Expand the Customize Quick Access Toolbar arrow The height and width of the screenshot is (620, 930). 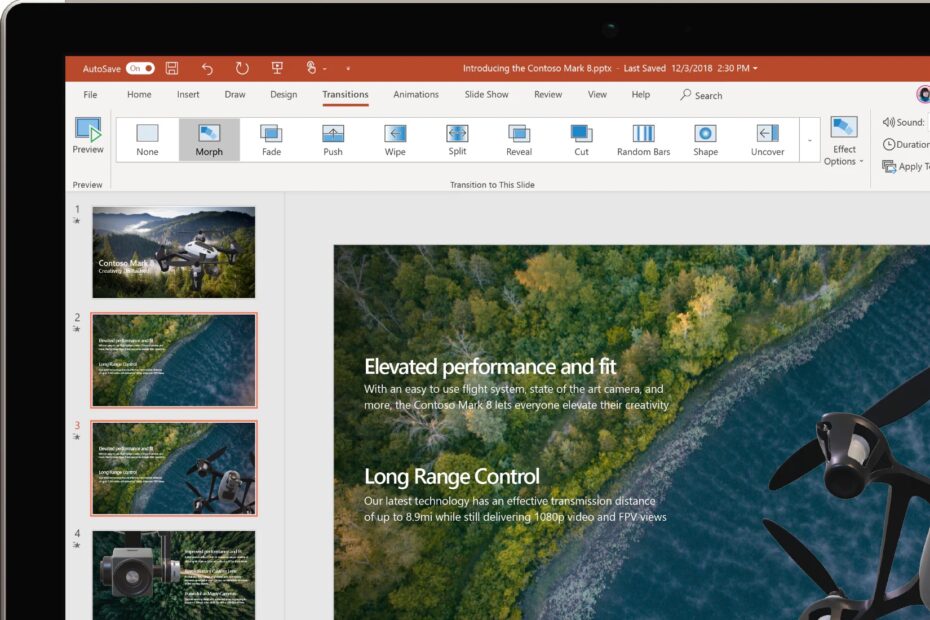(348, 69)
